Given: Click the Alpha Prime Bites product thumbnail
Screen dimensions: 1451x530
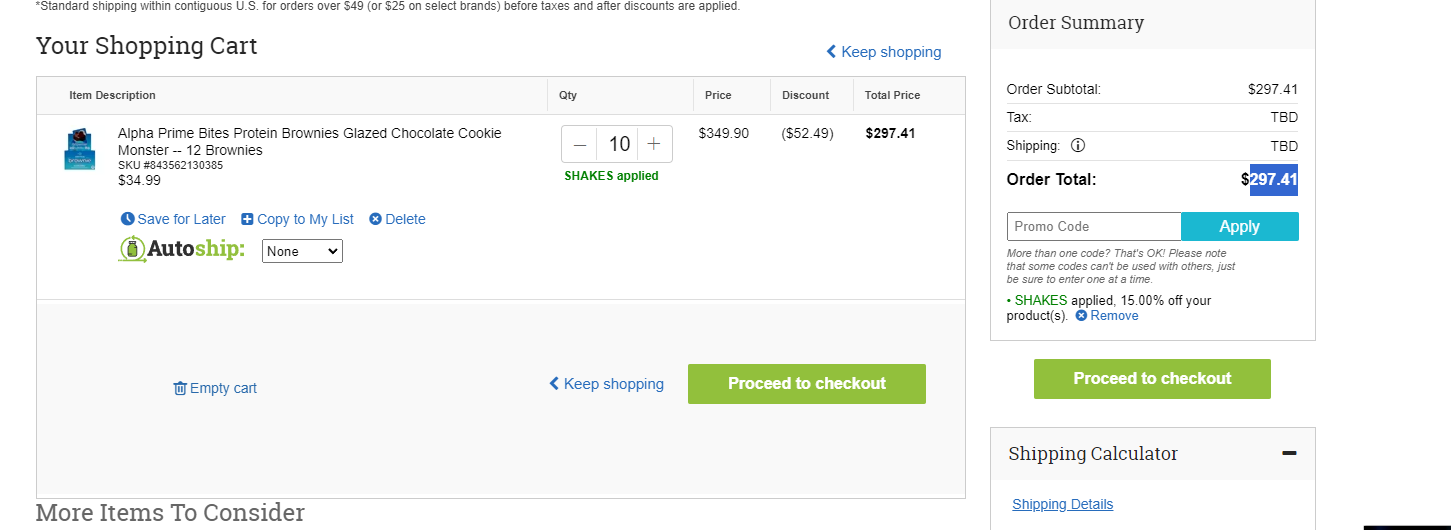Looking at the screenshot, I should (80, 149).
